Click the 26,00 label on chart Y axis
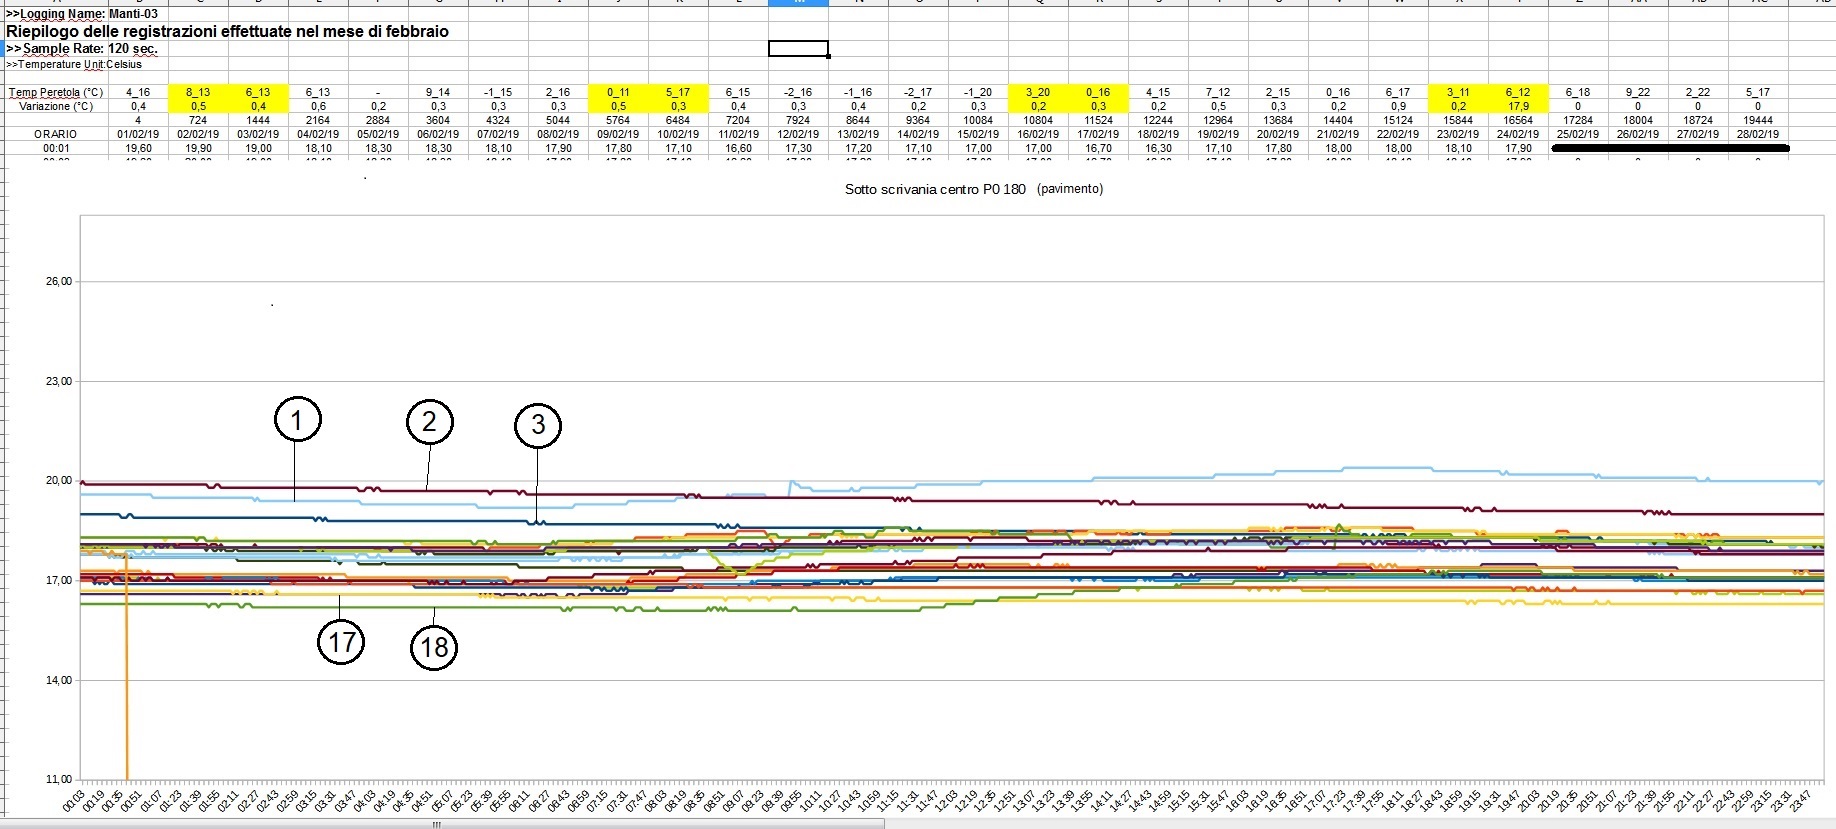1836x829 pixels. 59,282
